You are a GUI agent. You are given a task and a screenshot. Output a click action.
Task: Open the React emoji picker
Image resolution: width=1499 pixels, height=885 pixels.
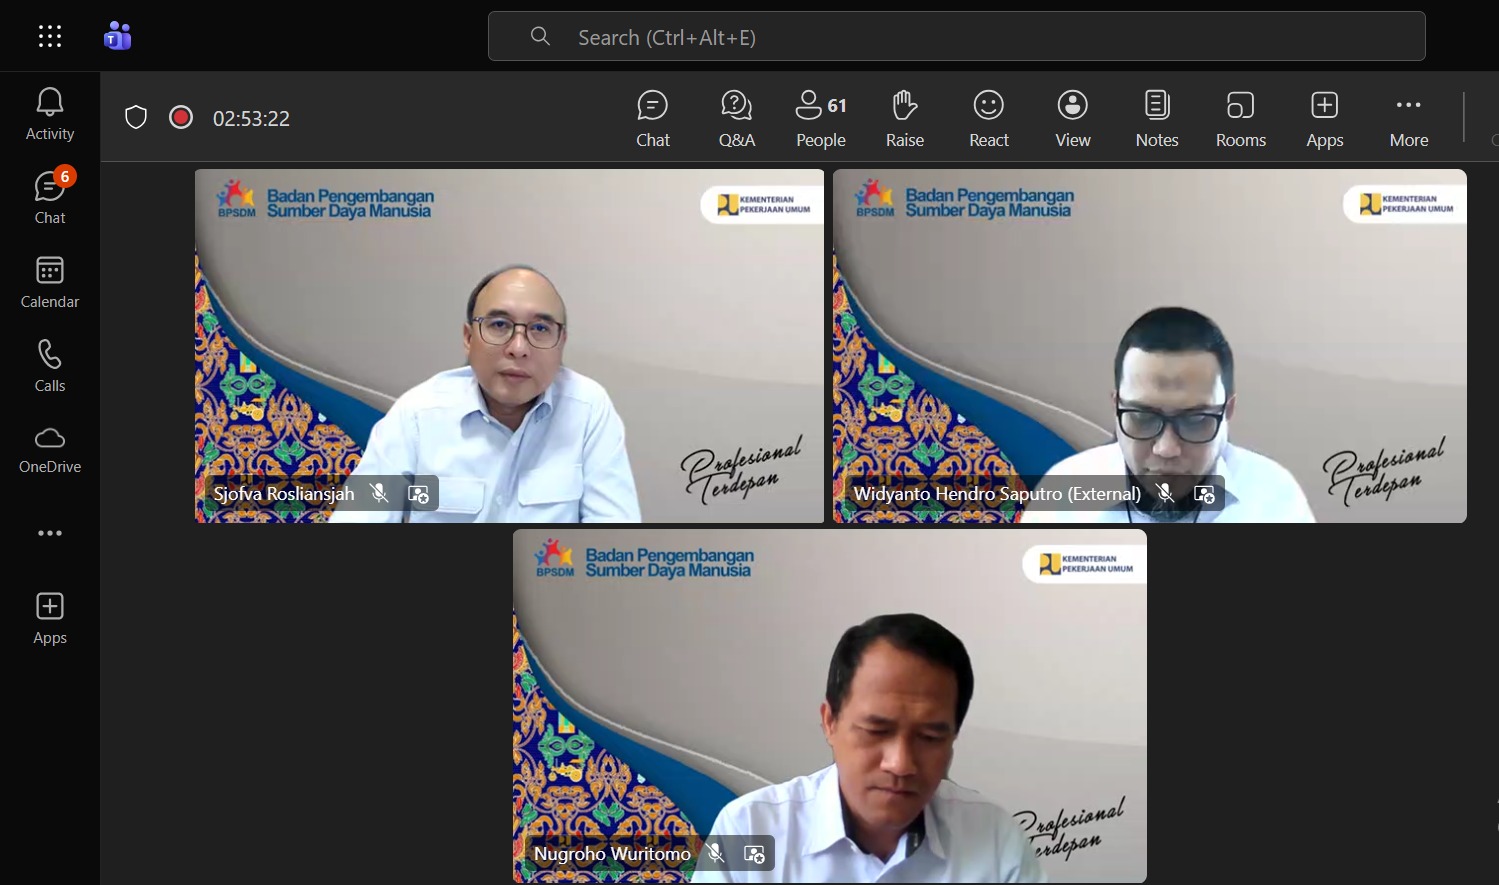coord(988,118)
